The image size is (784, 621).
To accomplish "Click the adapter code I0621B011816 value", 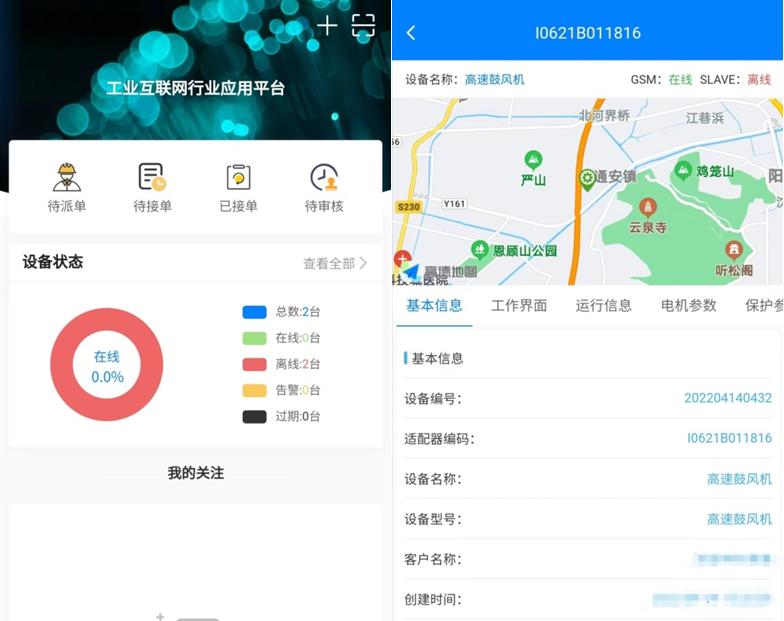I will tap(729, 438).
